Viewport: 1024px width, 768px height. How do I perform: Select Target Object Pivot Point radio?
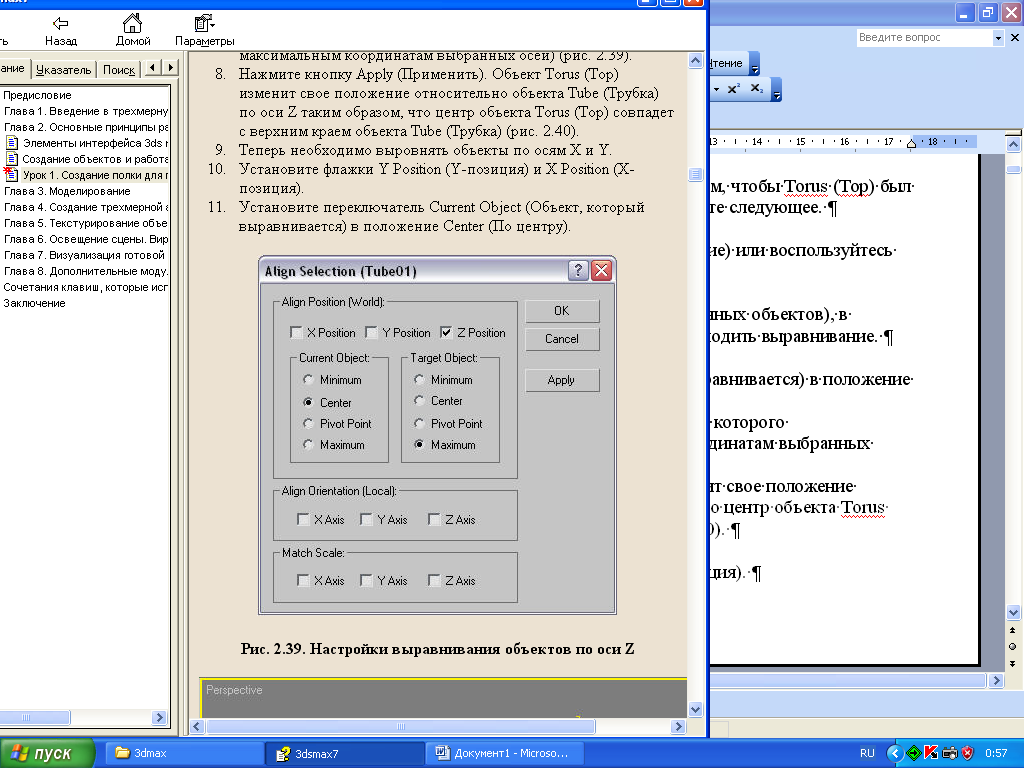pyautogui.click(x=419, y=423)
